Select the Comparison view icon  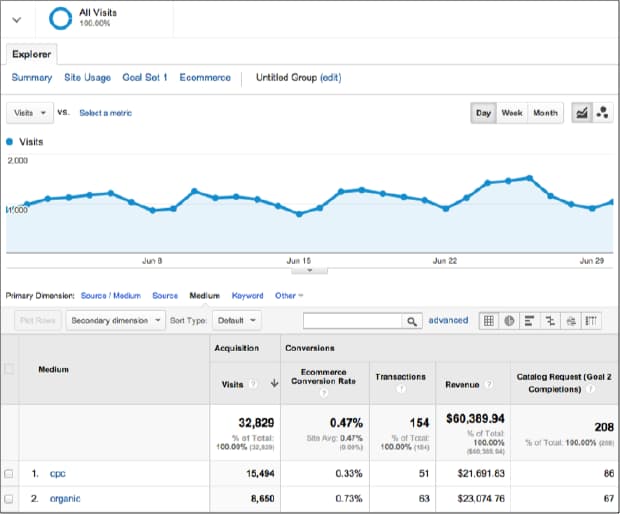[x=550, y=321]
